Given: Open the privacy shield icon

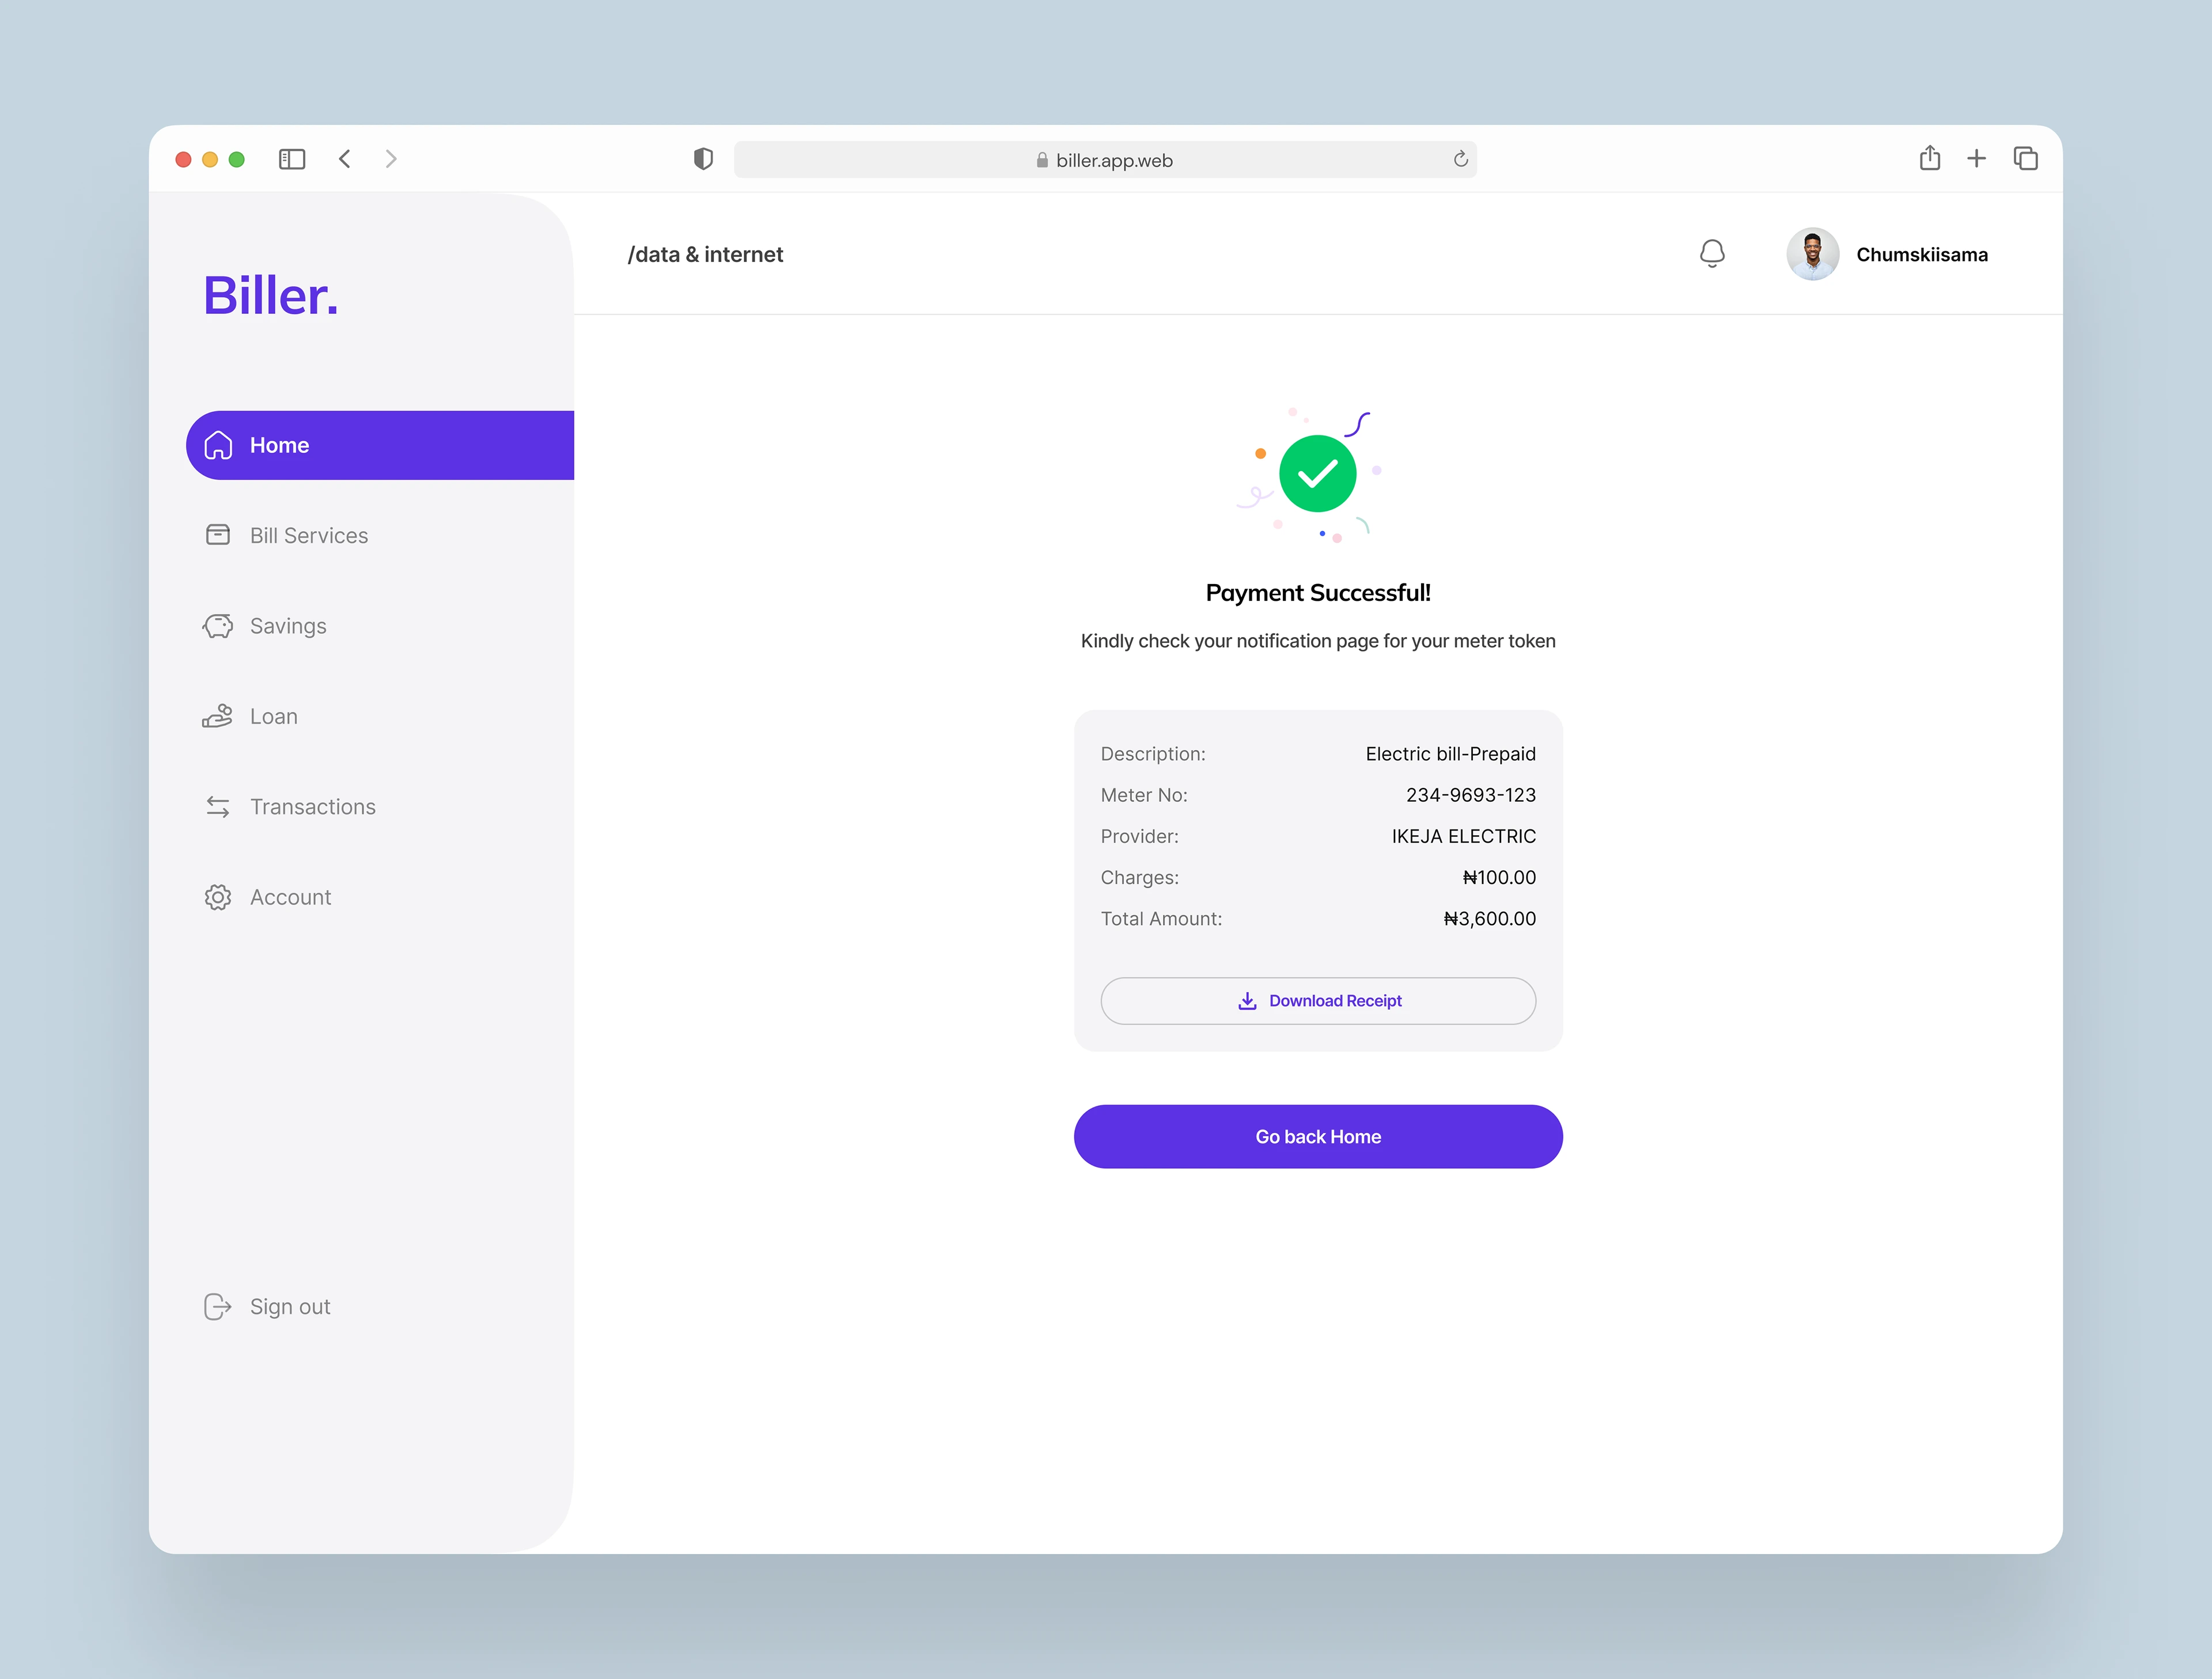Looking at the screenshot, I should 703,159.
